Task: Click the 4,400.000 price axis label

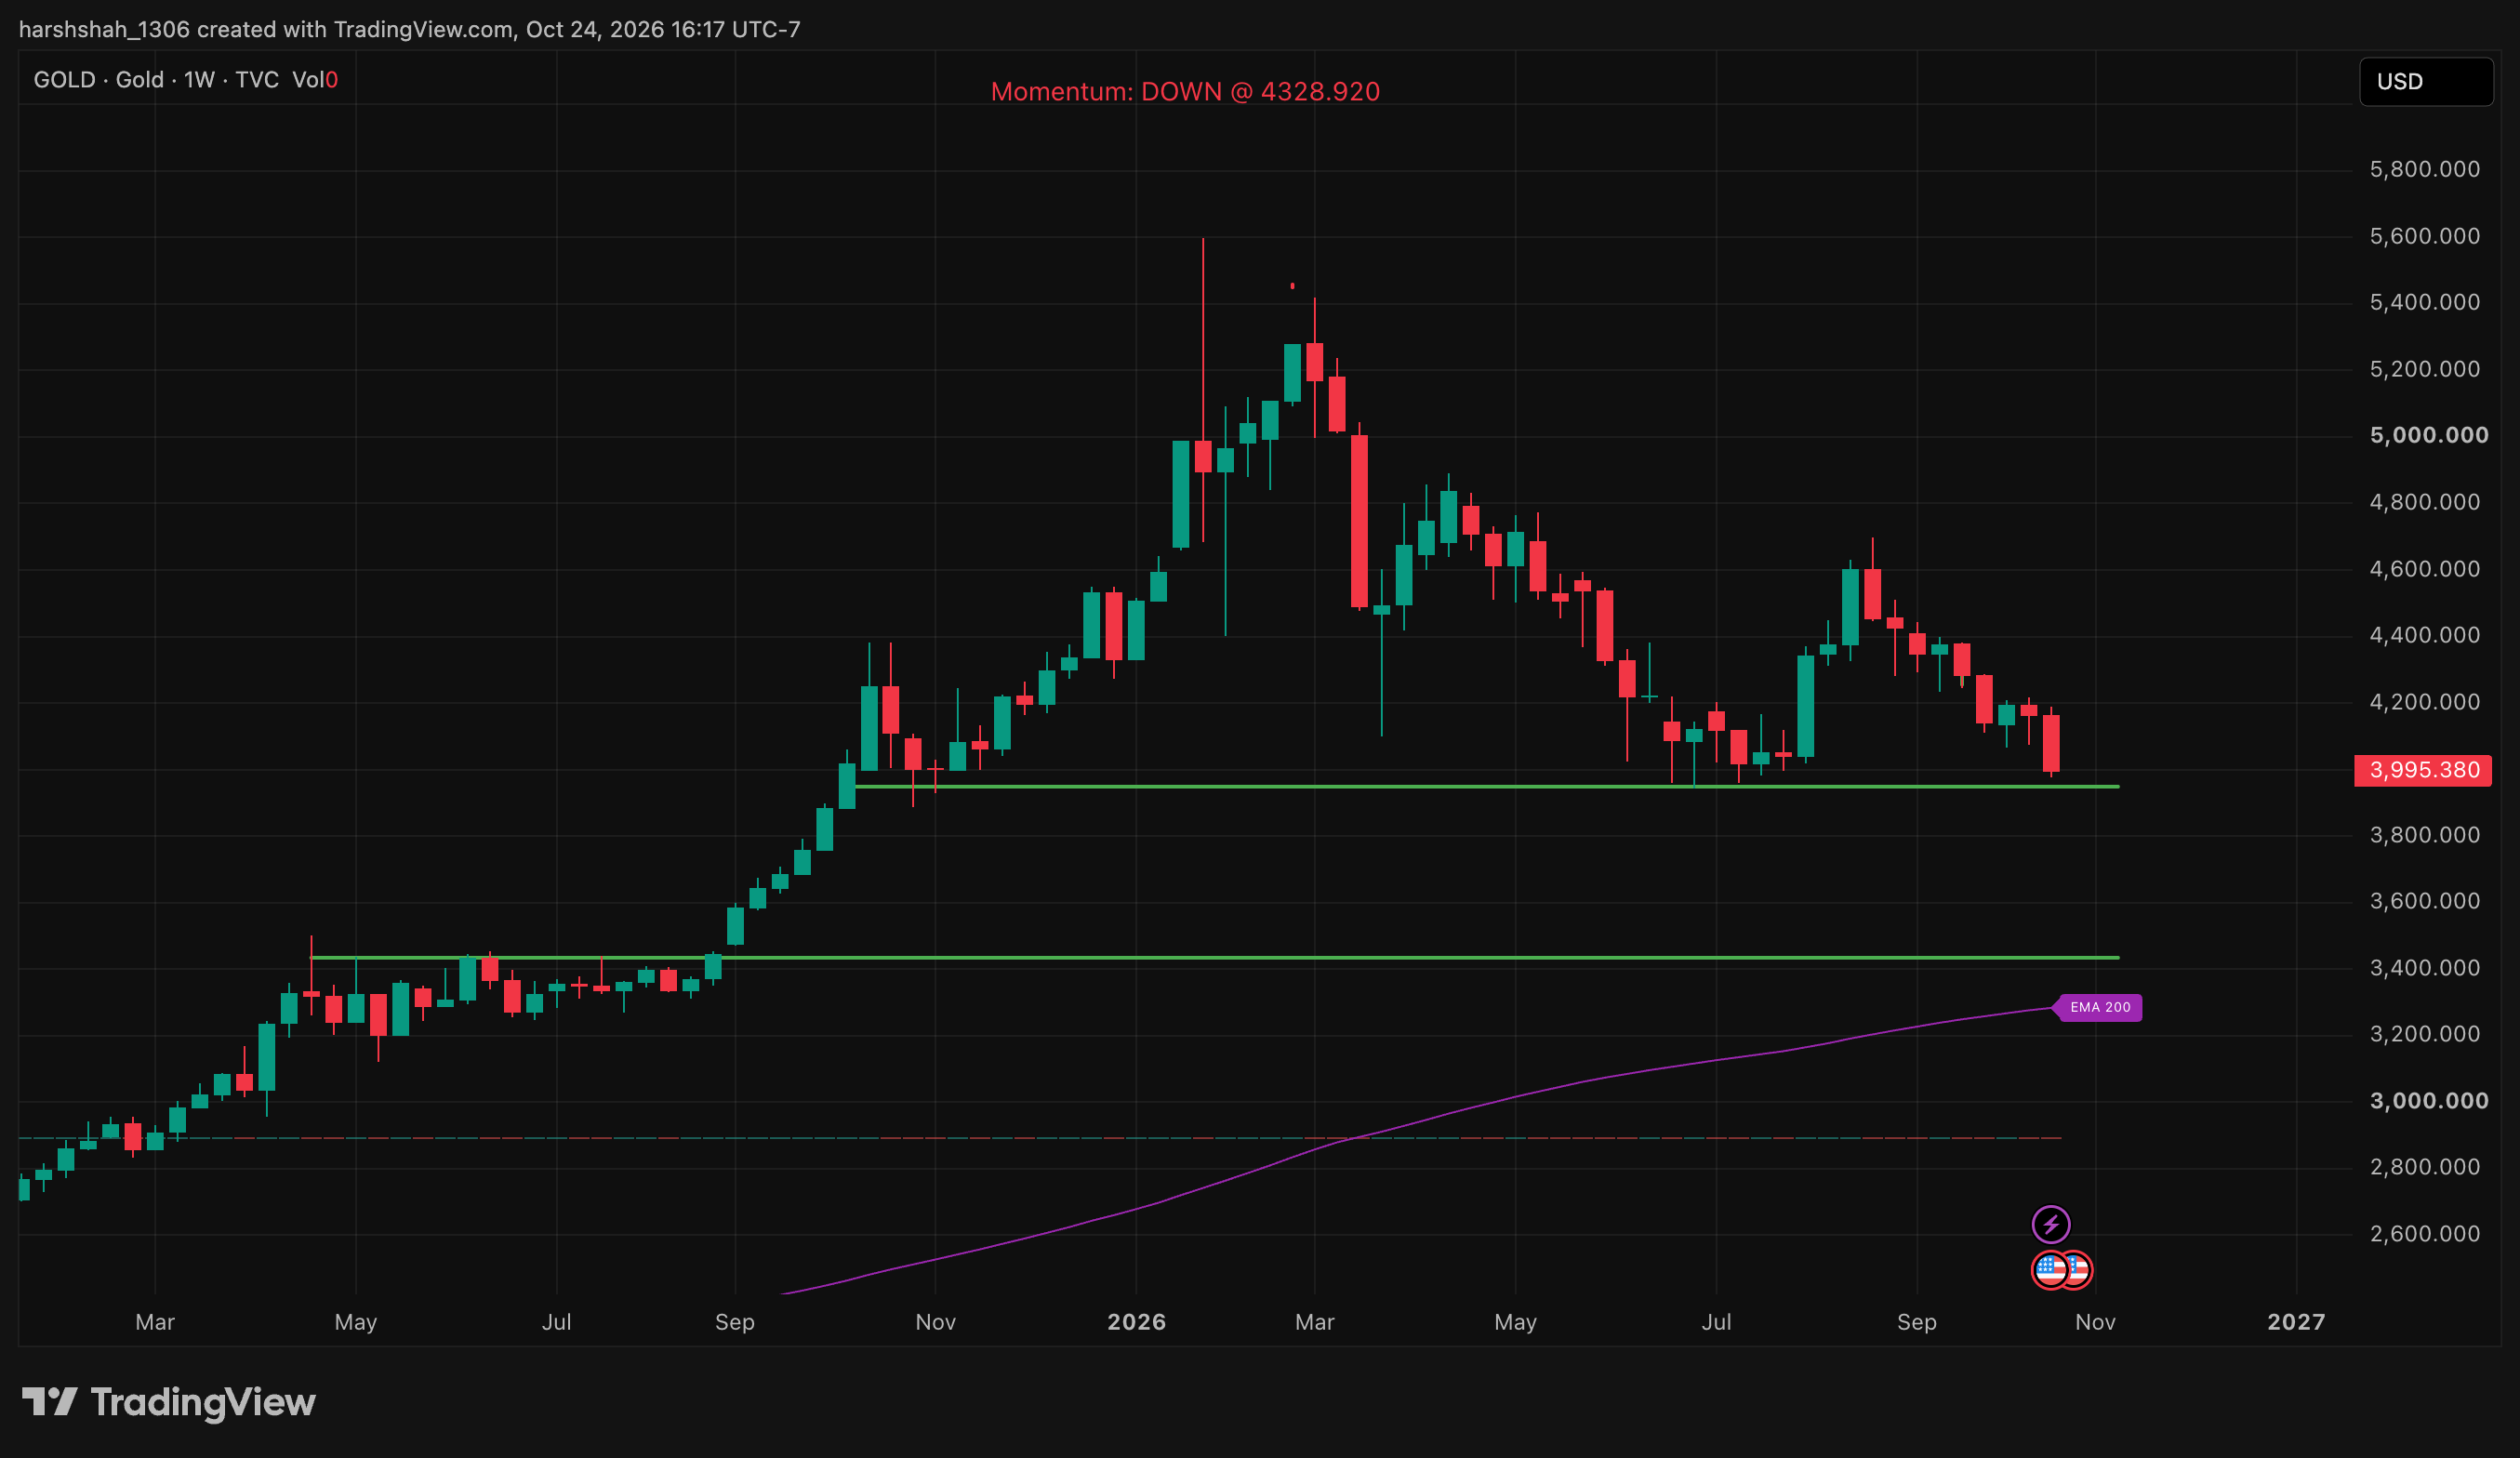Action: click(2424, 635)
